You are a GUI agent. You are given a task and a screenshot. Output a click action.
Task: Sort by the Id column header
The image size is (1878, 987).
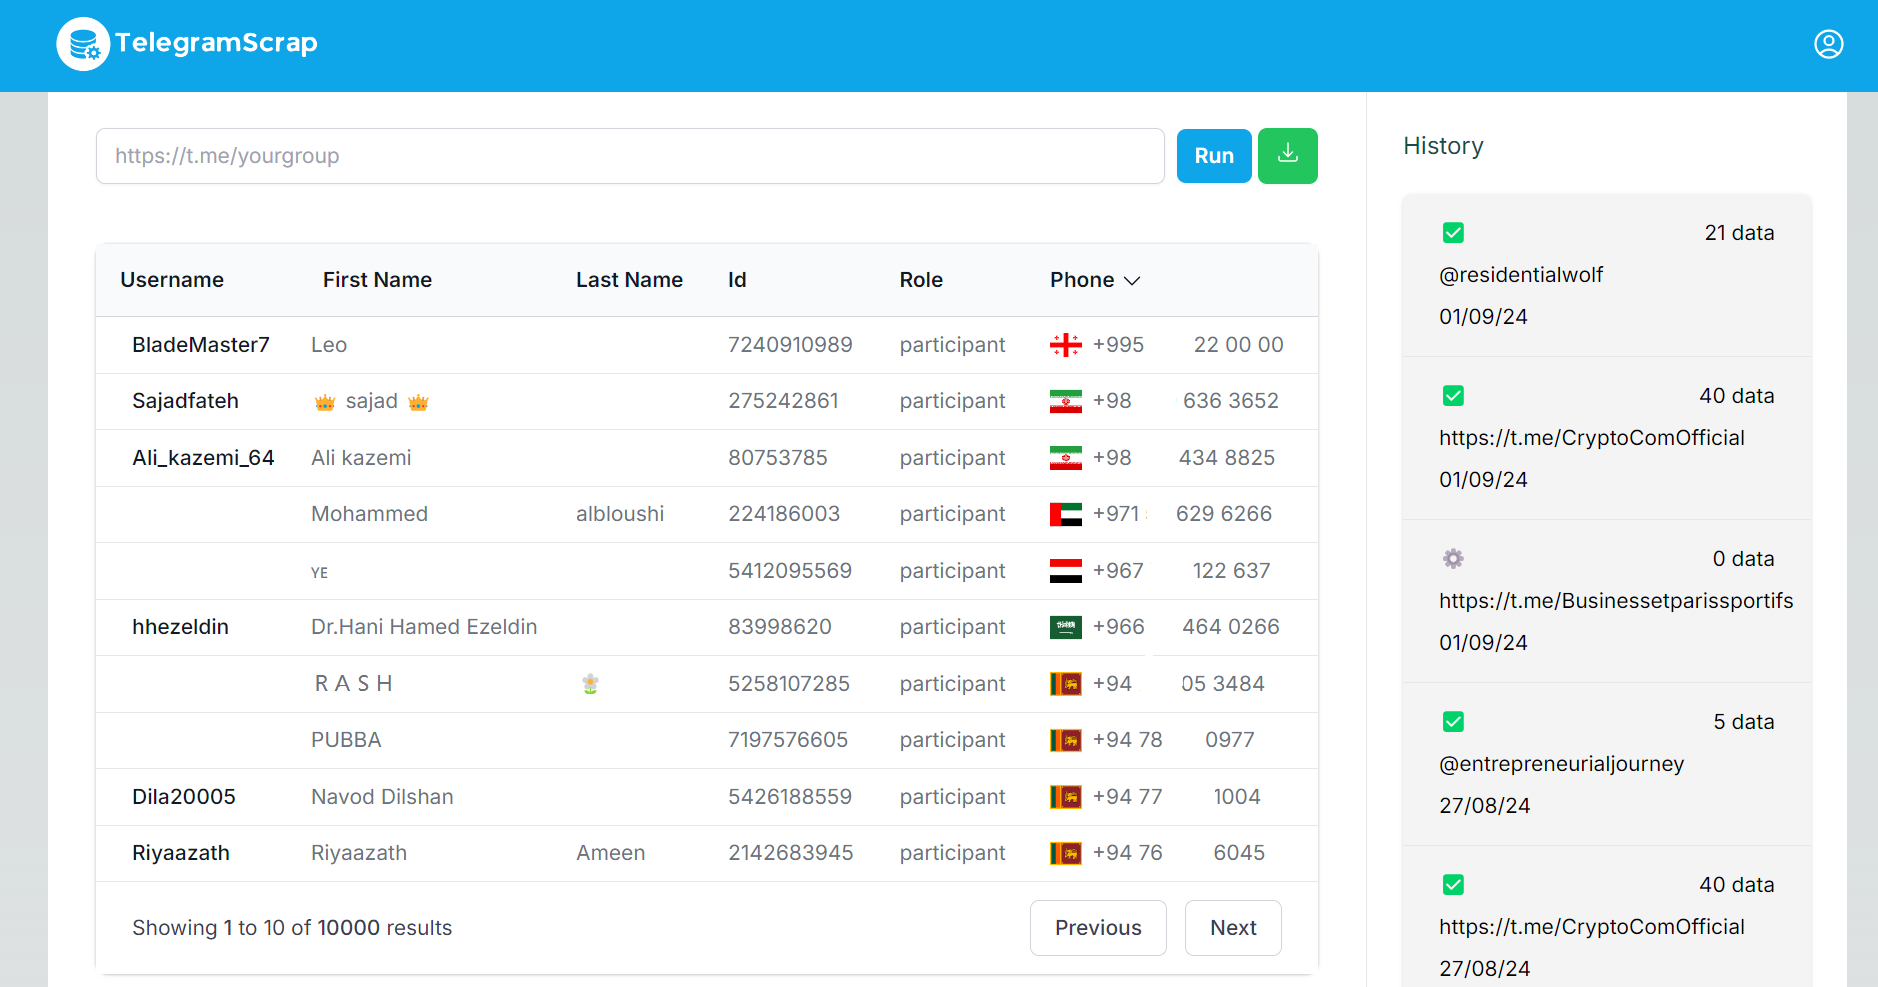pos(737,280)
